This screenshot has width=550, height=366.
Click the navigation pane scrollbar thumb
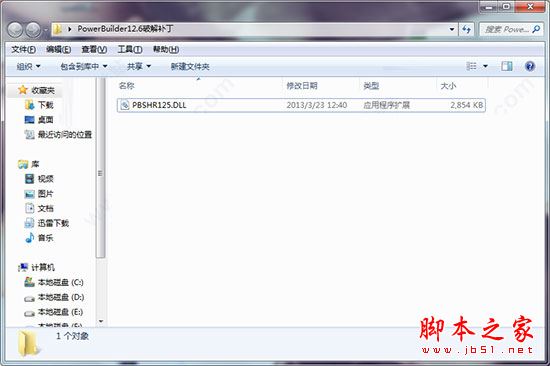100,168
